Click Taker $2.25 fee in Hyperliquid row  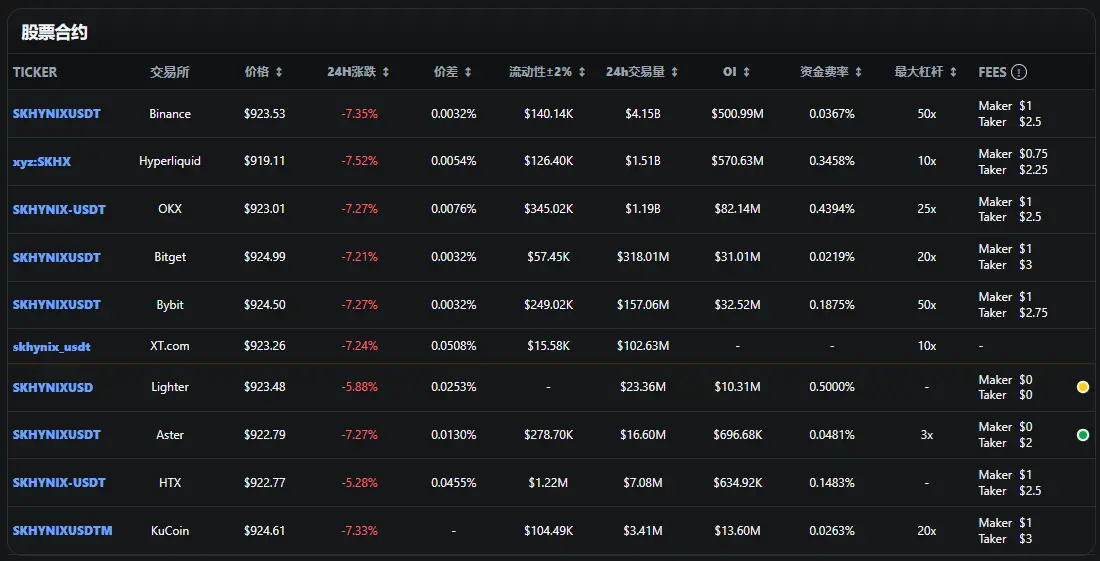pos(1013,170)
